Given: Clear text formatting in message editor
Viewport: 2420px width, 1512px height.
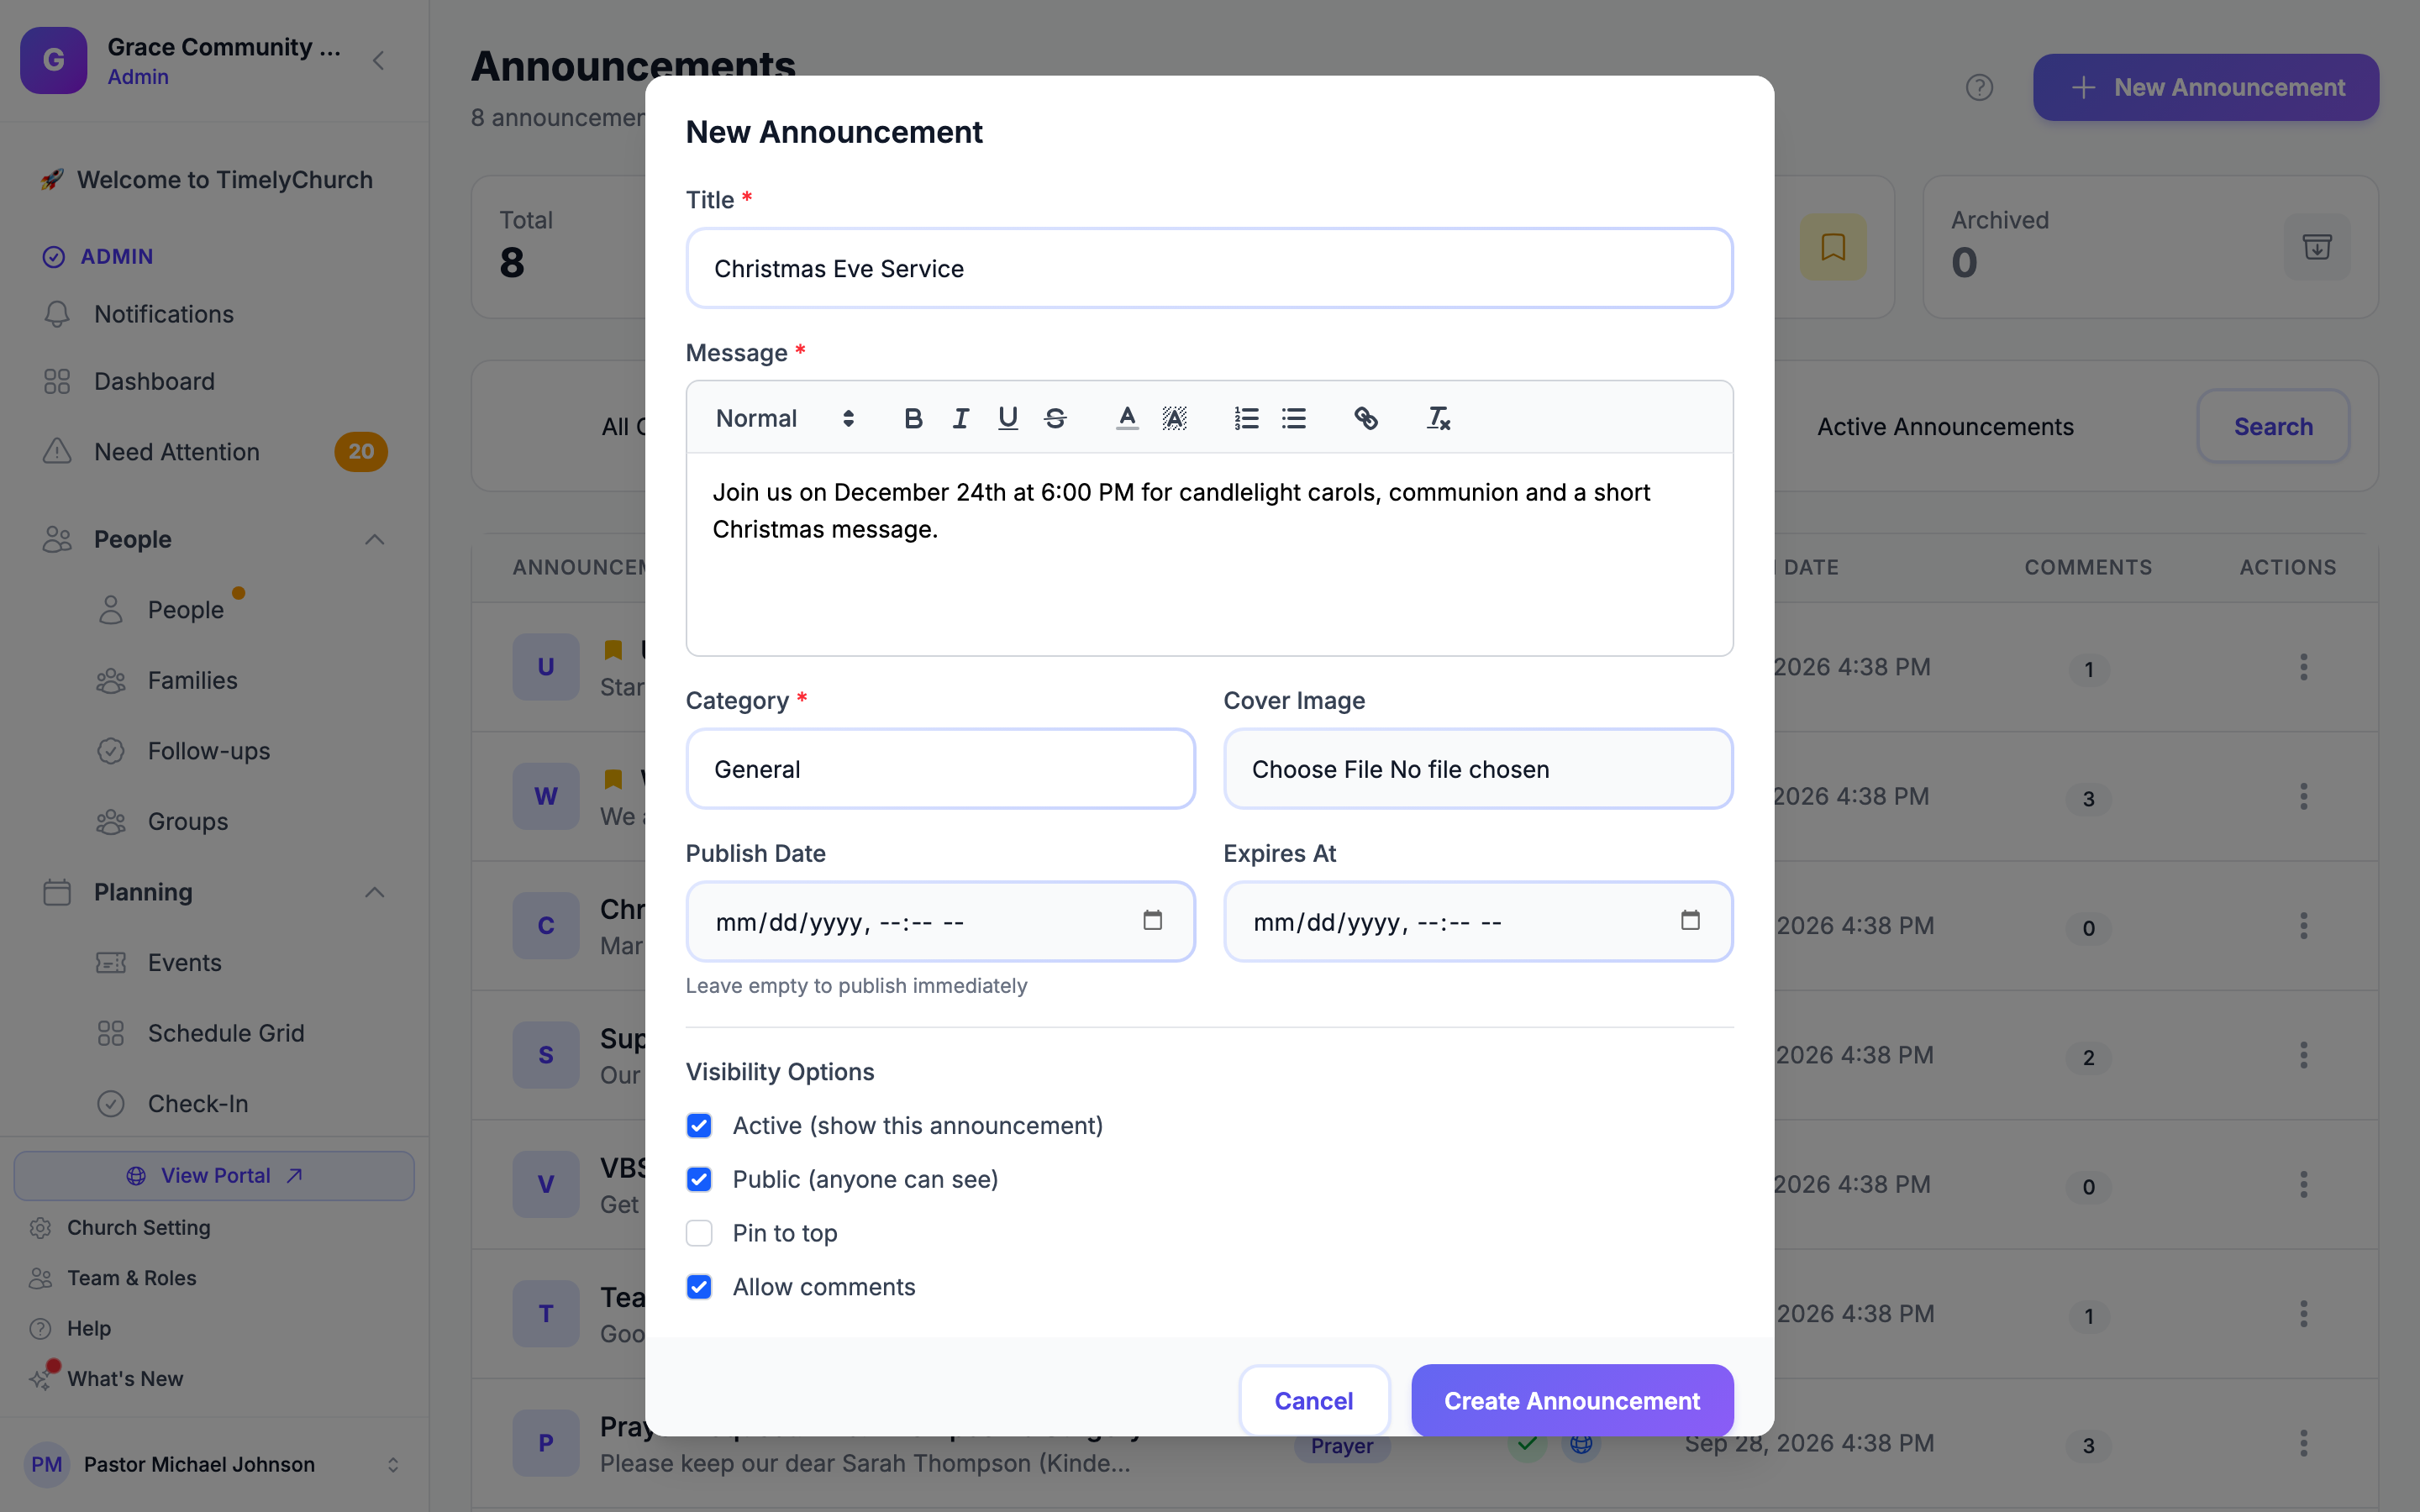Looking at the screenshot, I should pos(1438,418).
